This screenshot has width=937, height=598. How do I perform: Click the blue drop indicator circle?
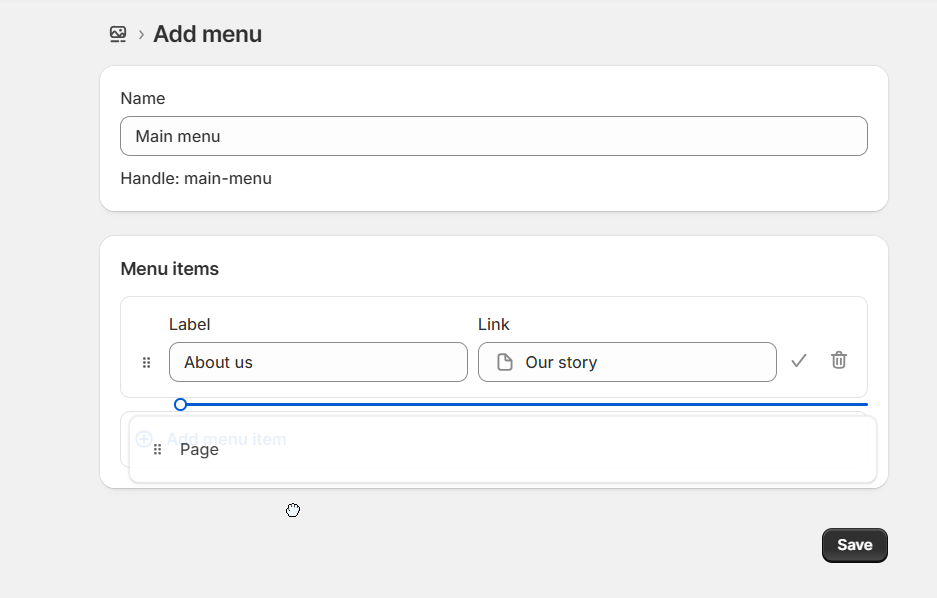[x=180, y=404]
